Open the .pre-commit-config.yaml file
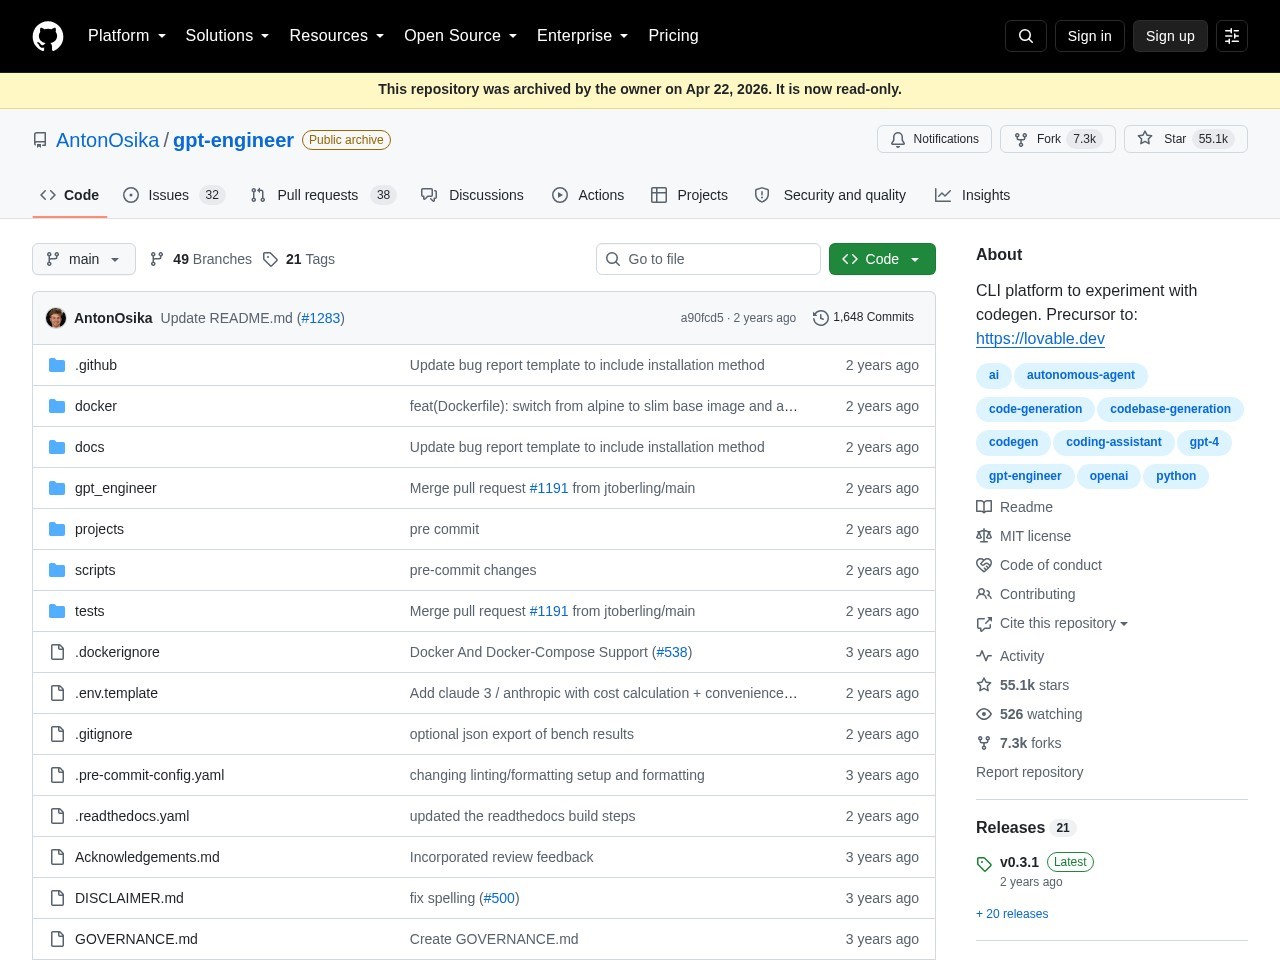Viewport: 1280px width, 960px height. tap(150, 775)
